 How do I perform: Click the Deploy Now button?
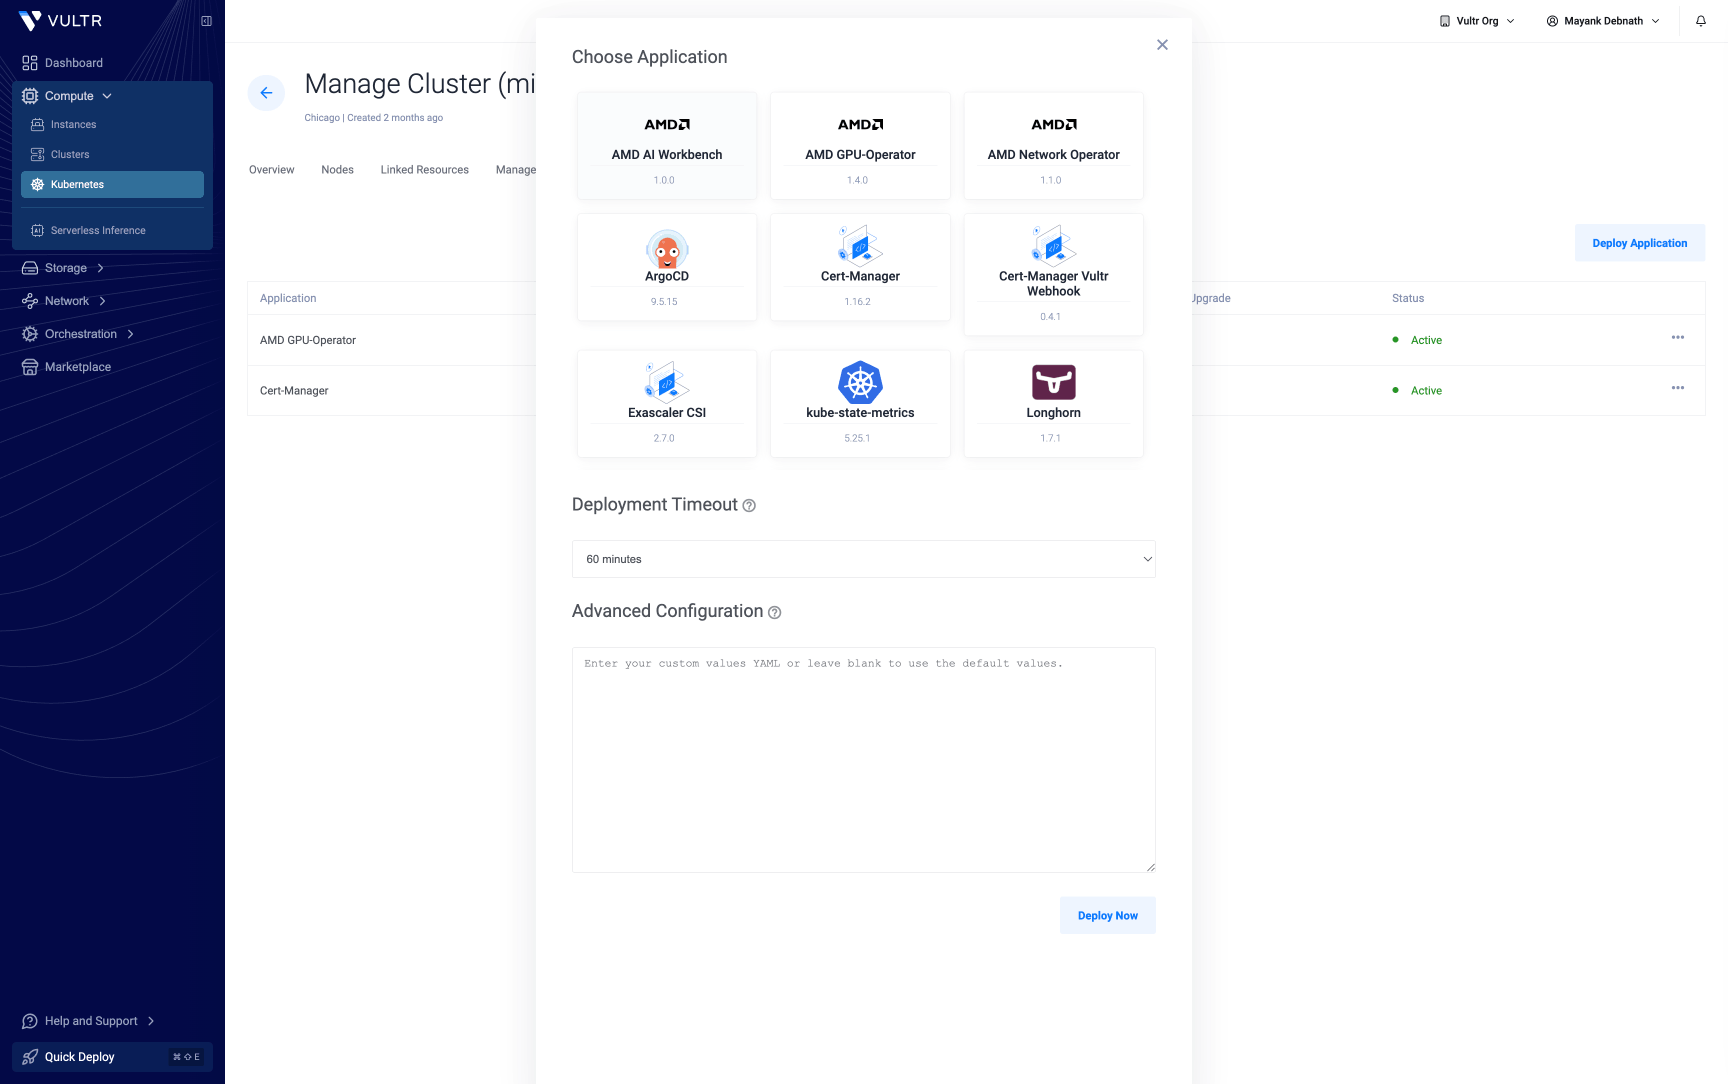point(1108,915)
